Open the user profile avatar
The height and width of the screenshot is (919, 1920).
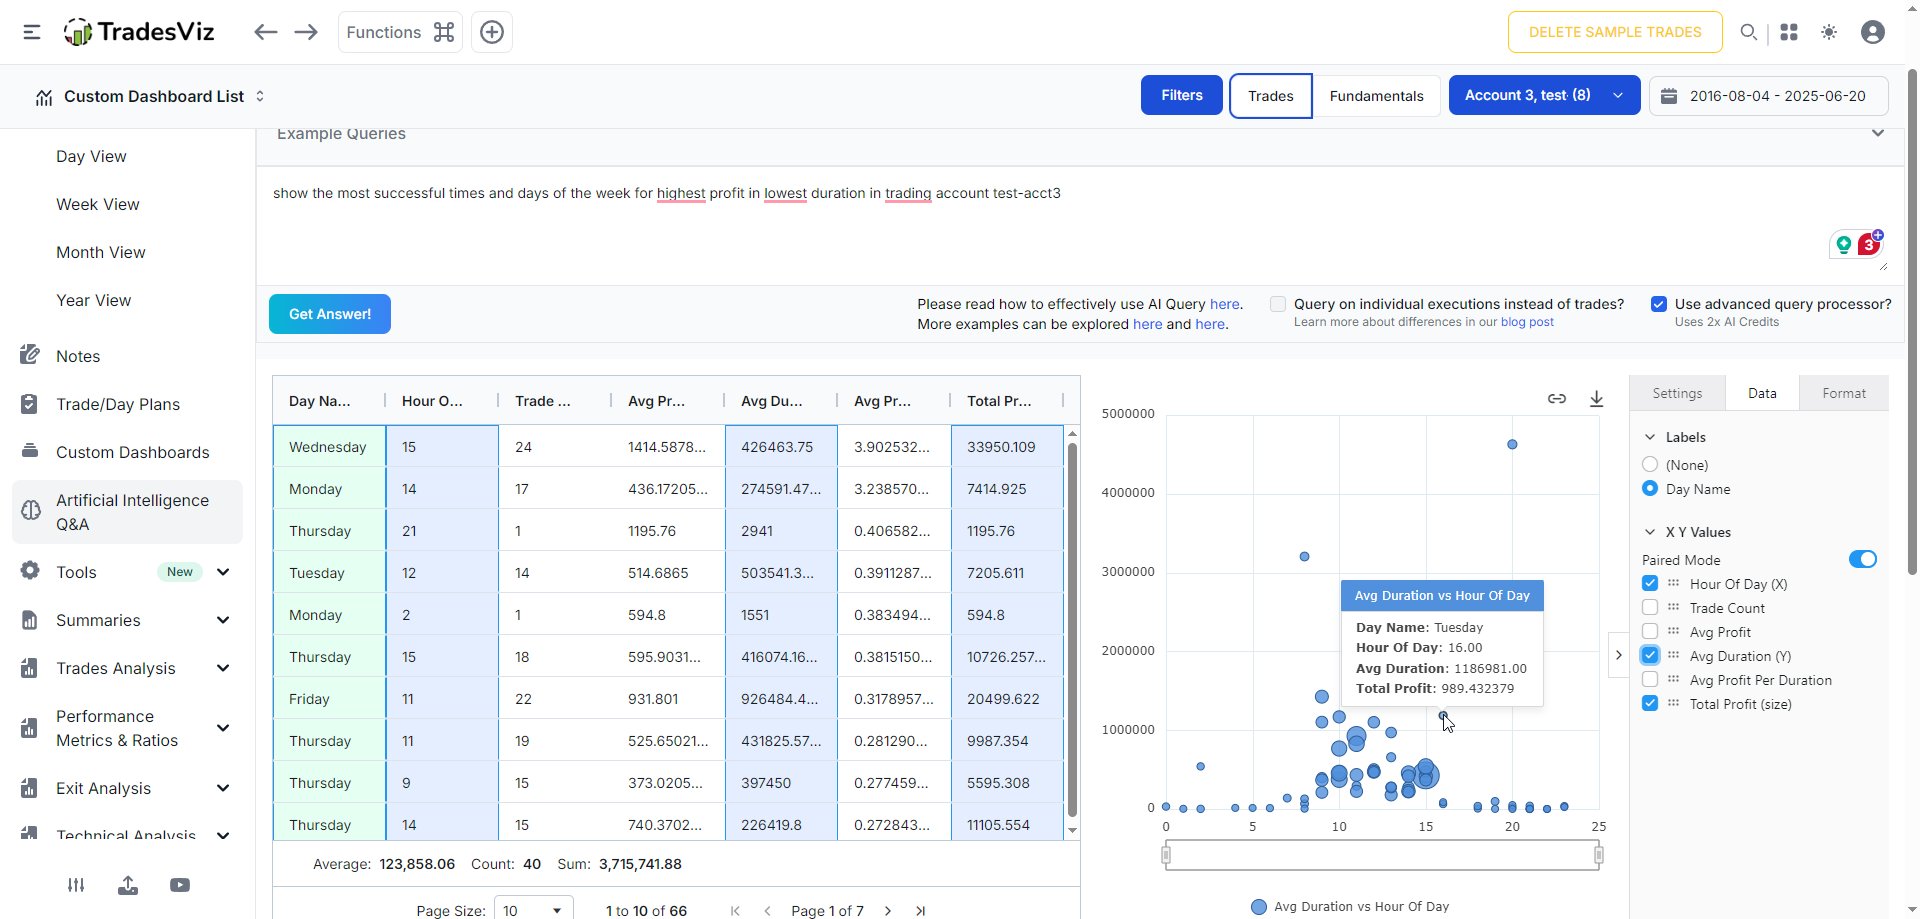click(x=1873, y=32)
